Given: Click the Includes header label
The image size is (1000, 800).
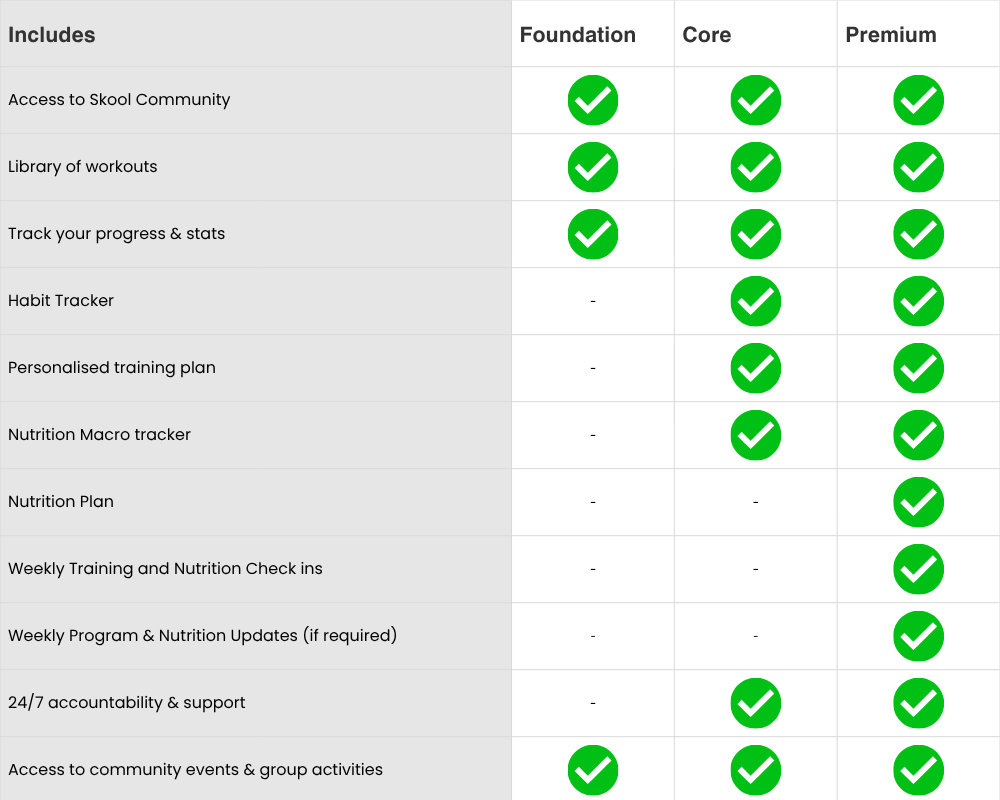Looking at the screenshot, I should [52, 35].
